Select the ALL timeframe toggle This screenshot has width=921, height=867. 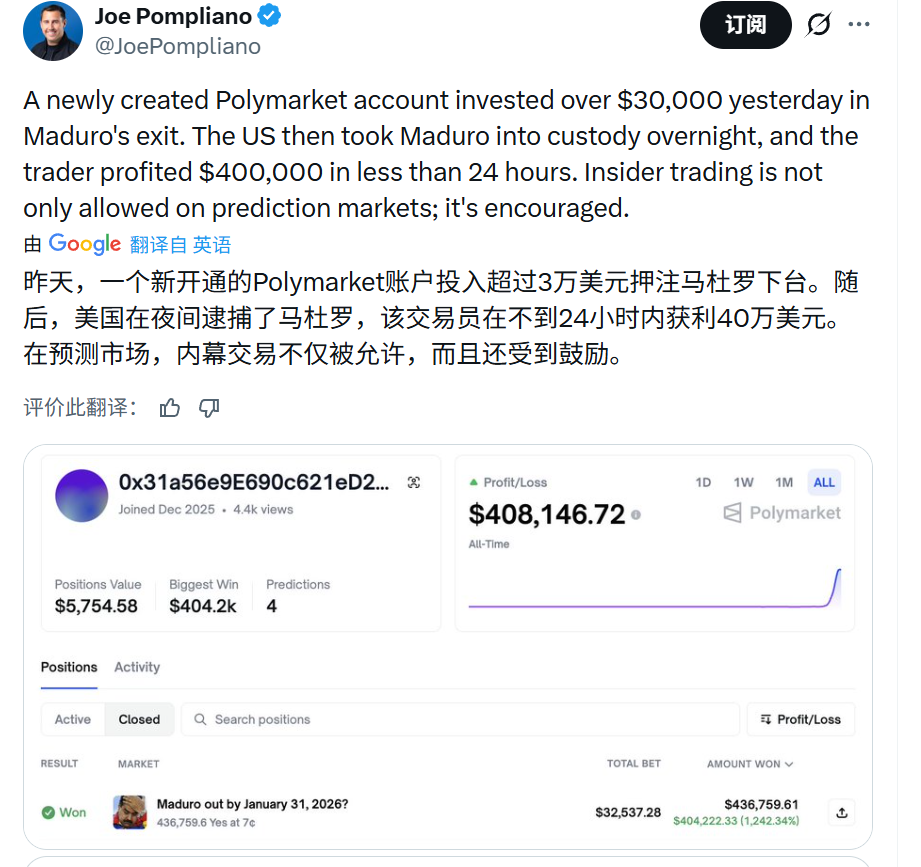(x=823, y=482)
